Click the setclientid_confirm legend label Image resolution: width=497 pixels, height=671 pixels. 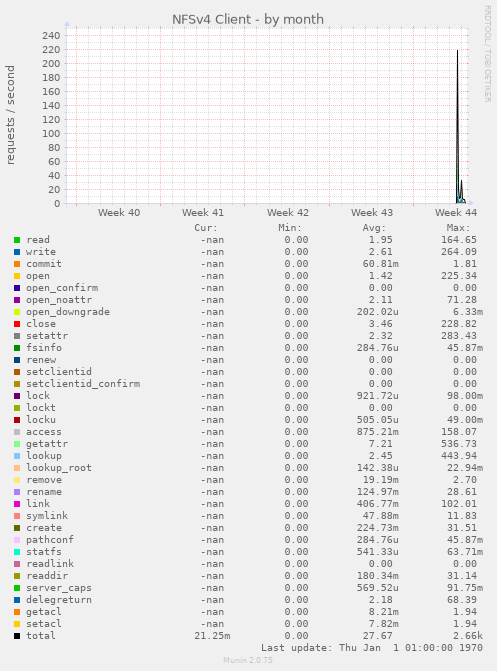[83, 384]
